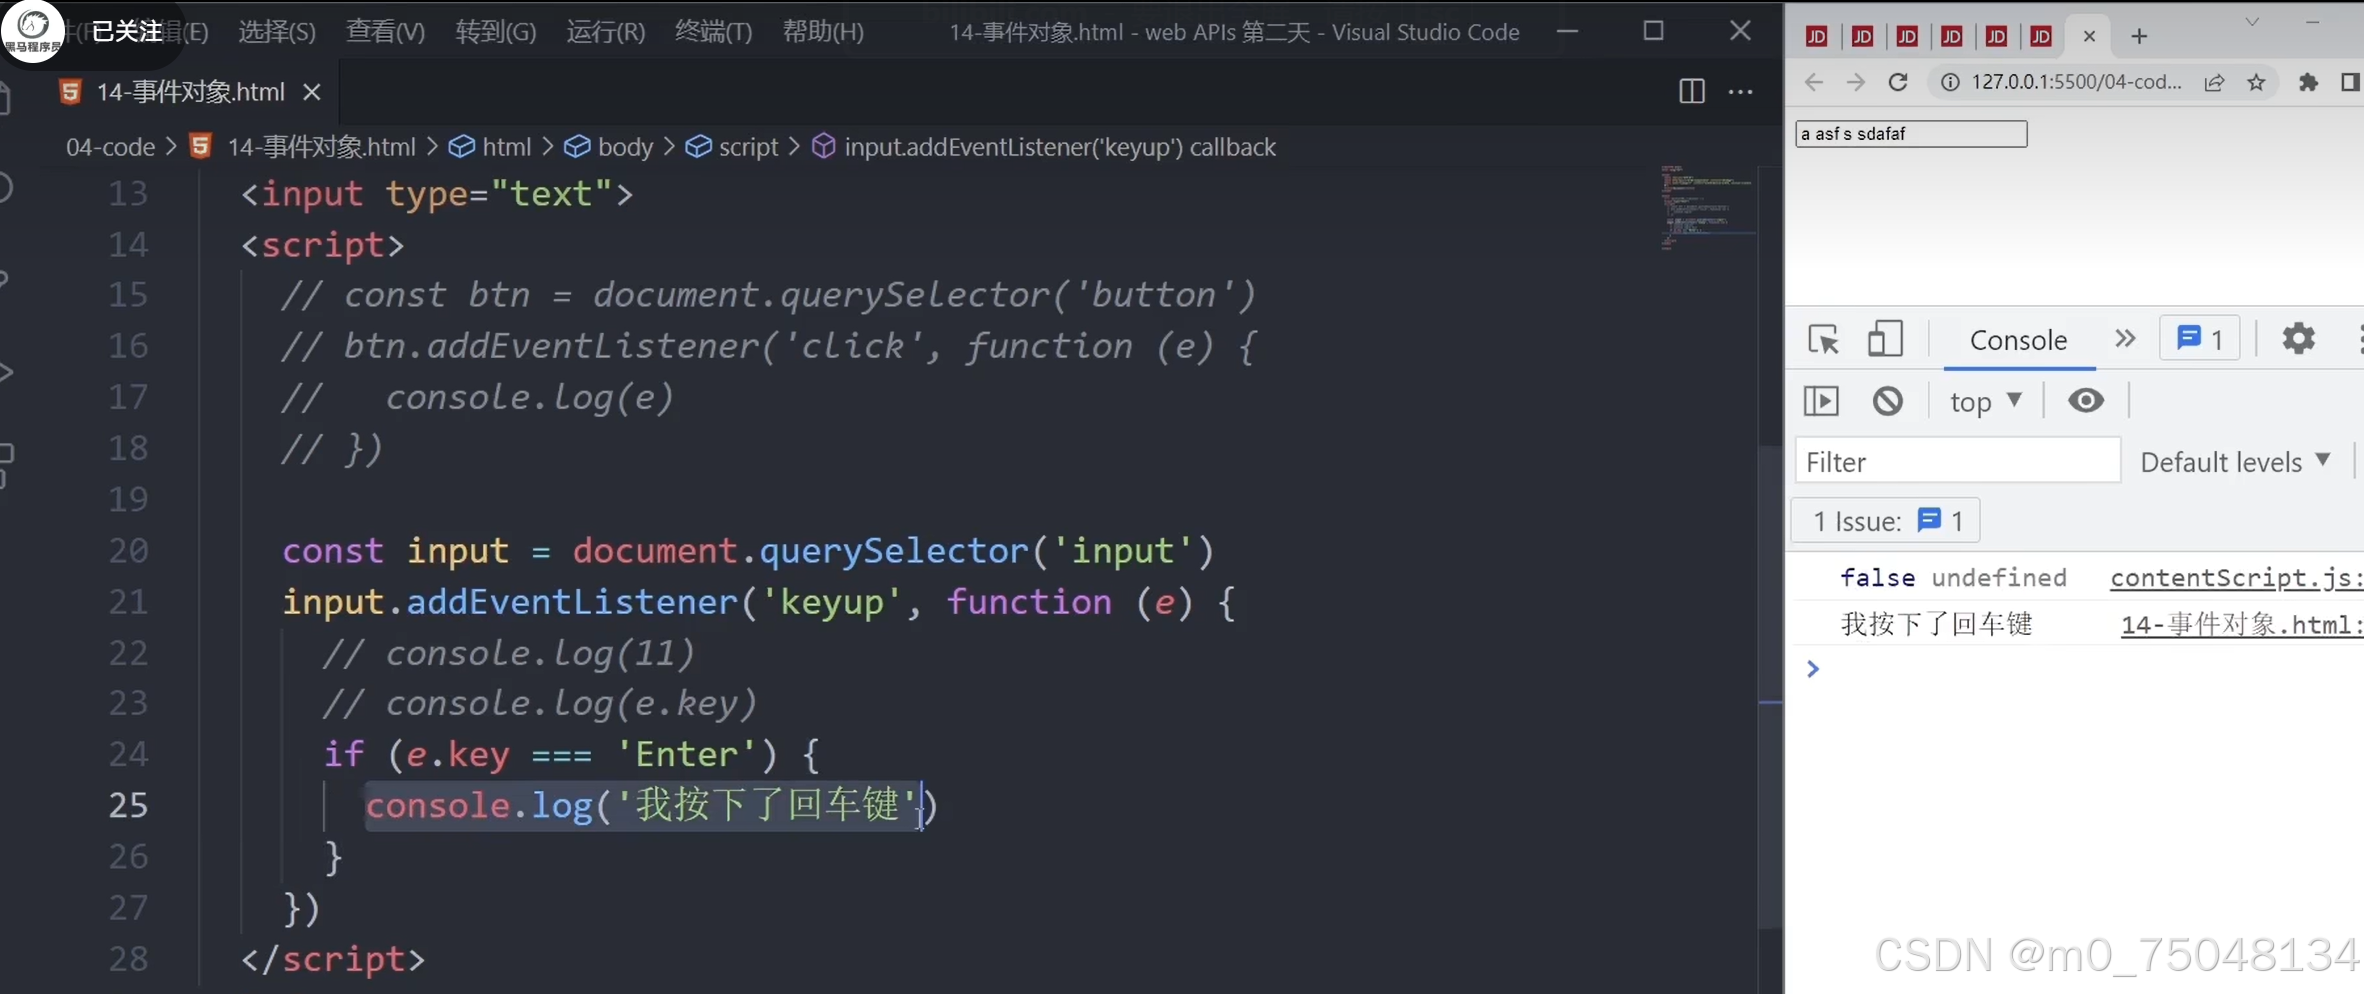Close the 14-事件对象.html editor tab
This screenshot has width=2364, height=994.
(x=312, y=92)
